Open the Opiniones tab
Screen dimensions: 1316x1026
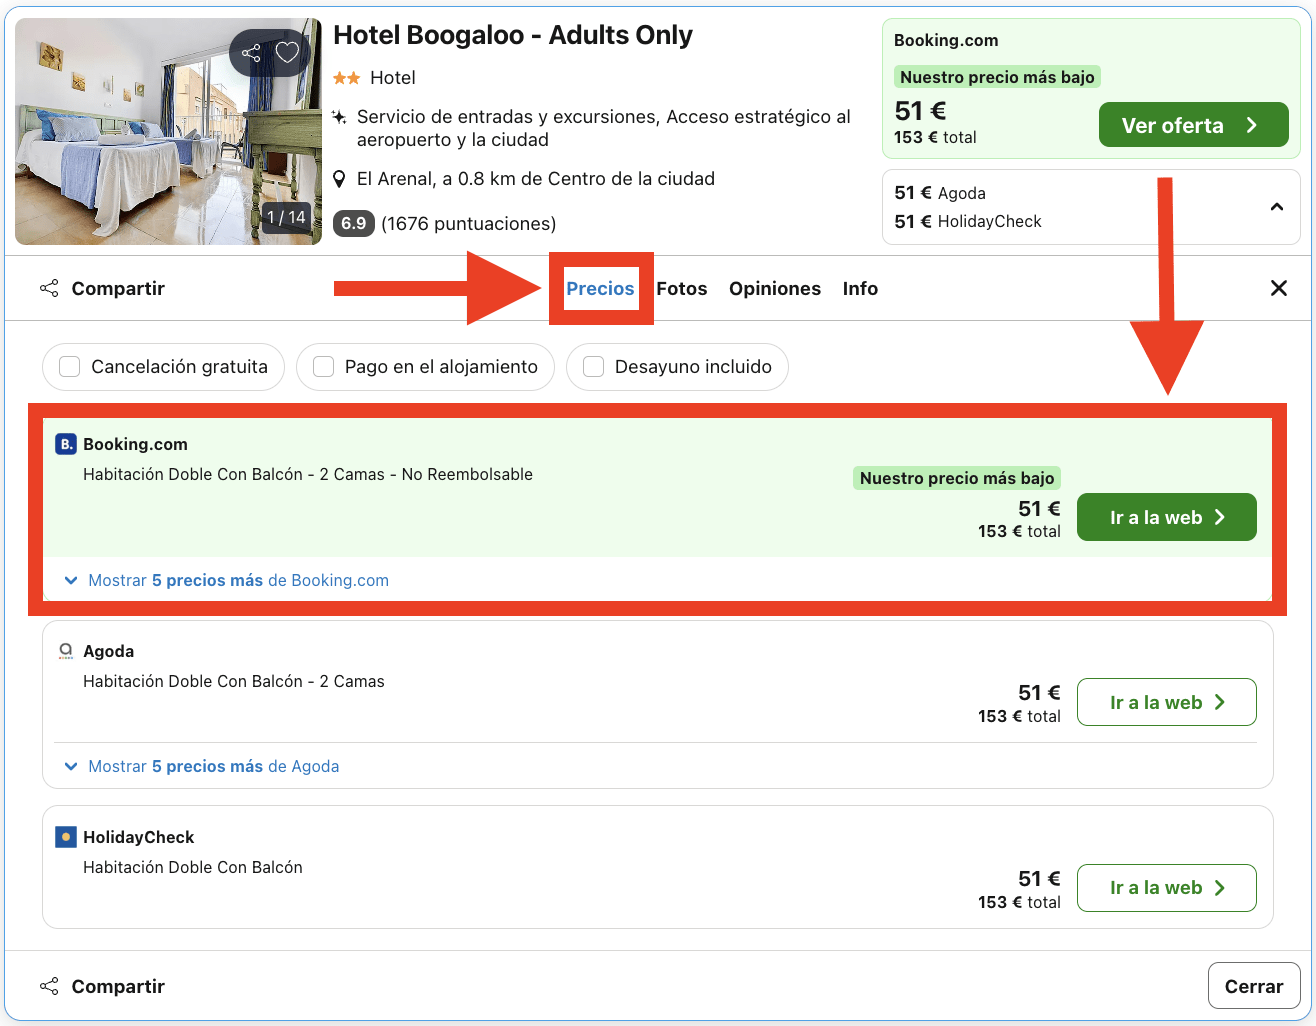pos(775,288)
